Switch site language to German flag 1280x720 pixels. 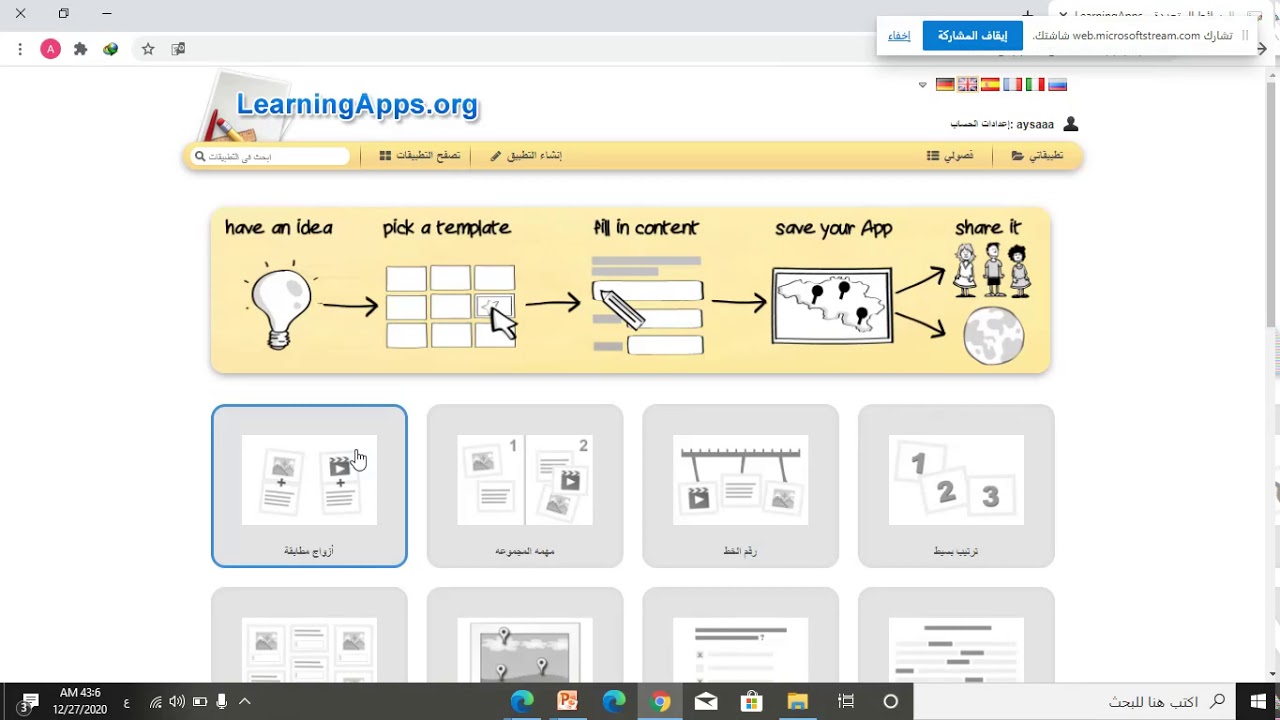point(945,85)
